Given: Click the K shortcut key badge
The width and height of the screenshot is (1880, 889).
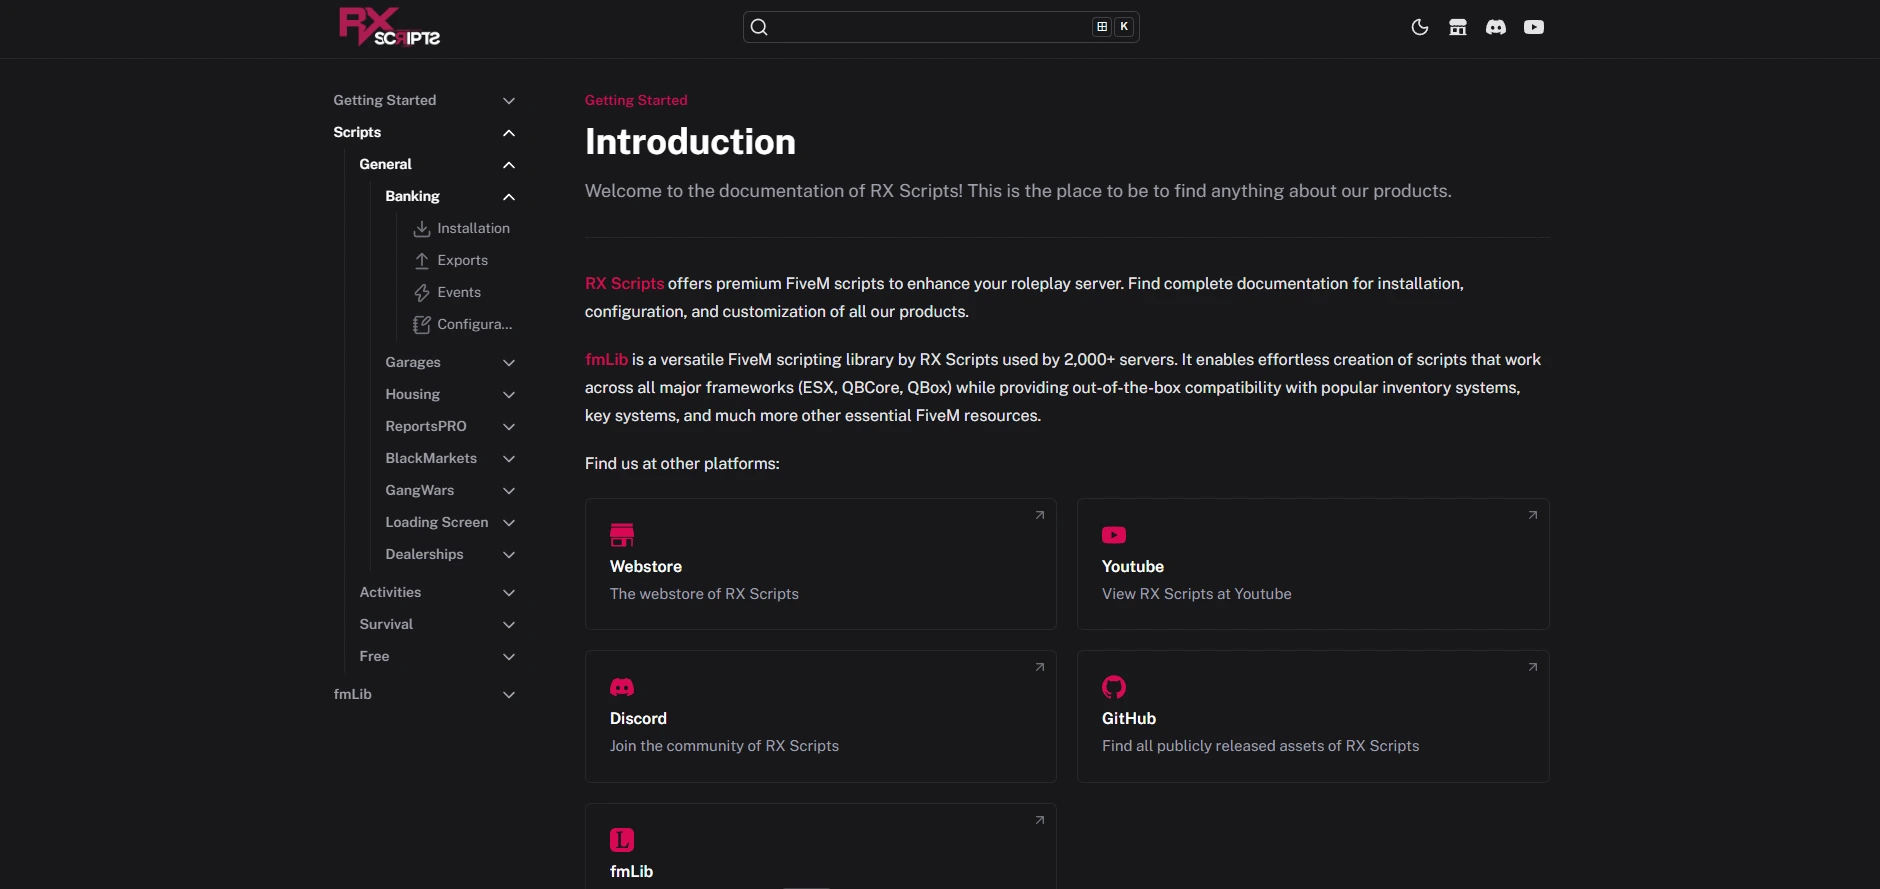Looking at the screenshot, I should pyautogui.click(x=1124, y=27).
